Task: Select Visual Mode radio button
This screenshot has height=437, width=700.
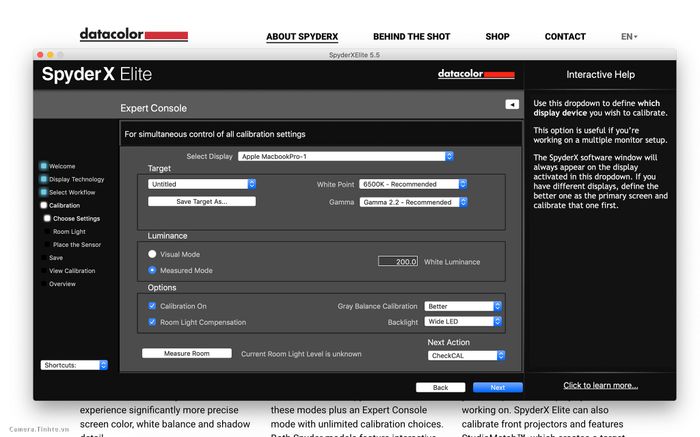Action: [152, 254]
